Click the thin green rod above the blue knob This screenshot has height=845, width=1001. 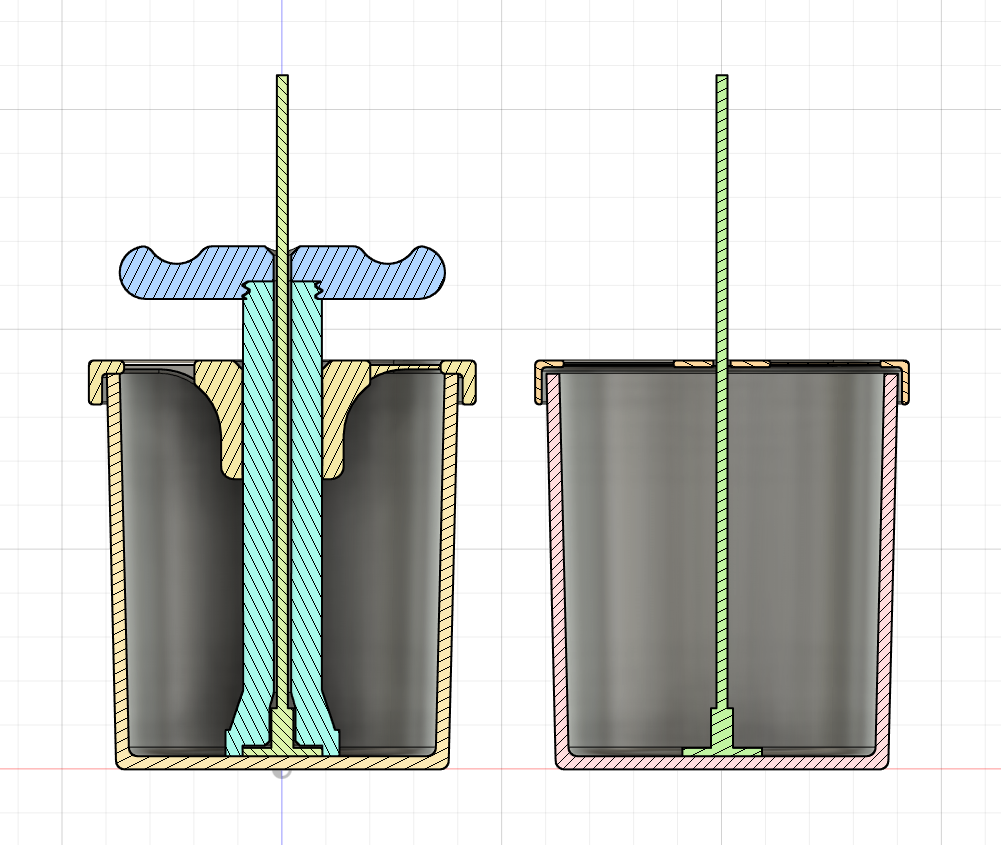(x=282, y=160)
